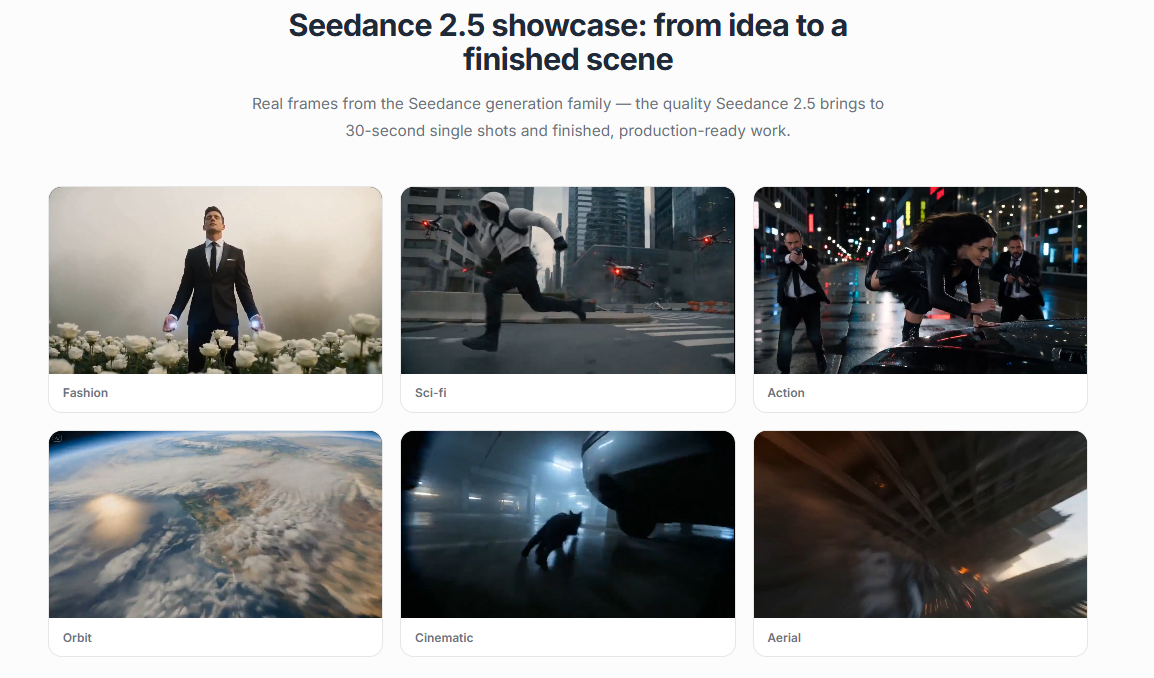The image size is (1154, 678).
Task: Click the "Aerial" card label
Action: point(784,638)
